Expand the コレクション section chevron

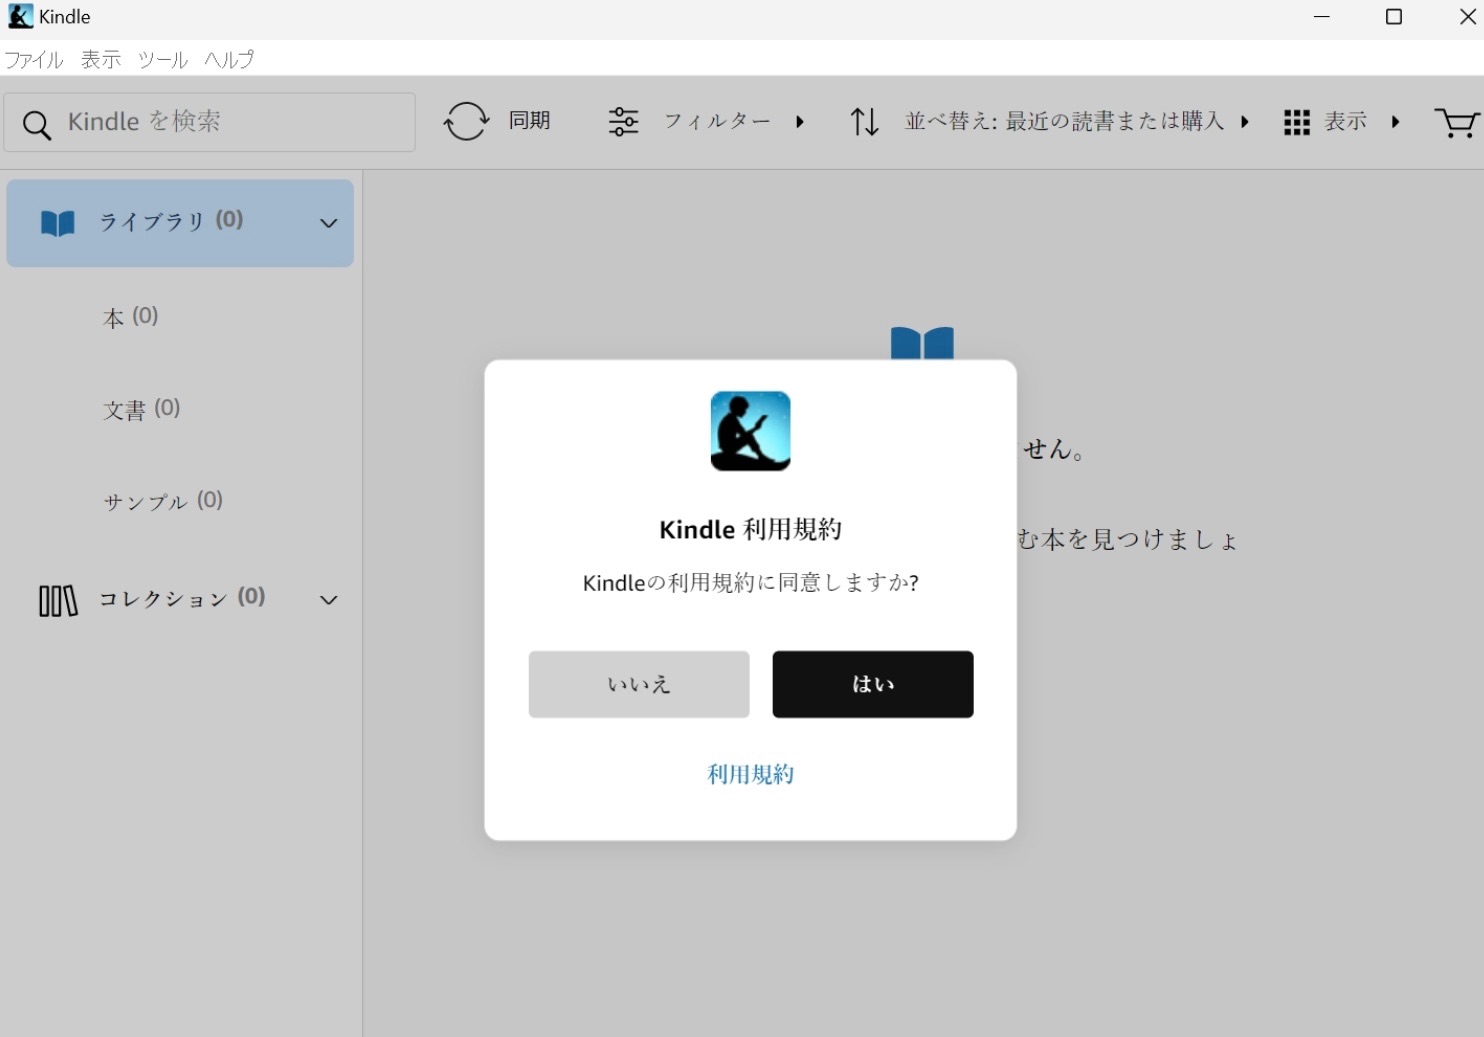click(x=328, y=600)
